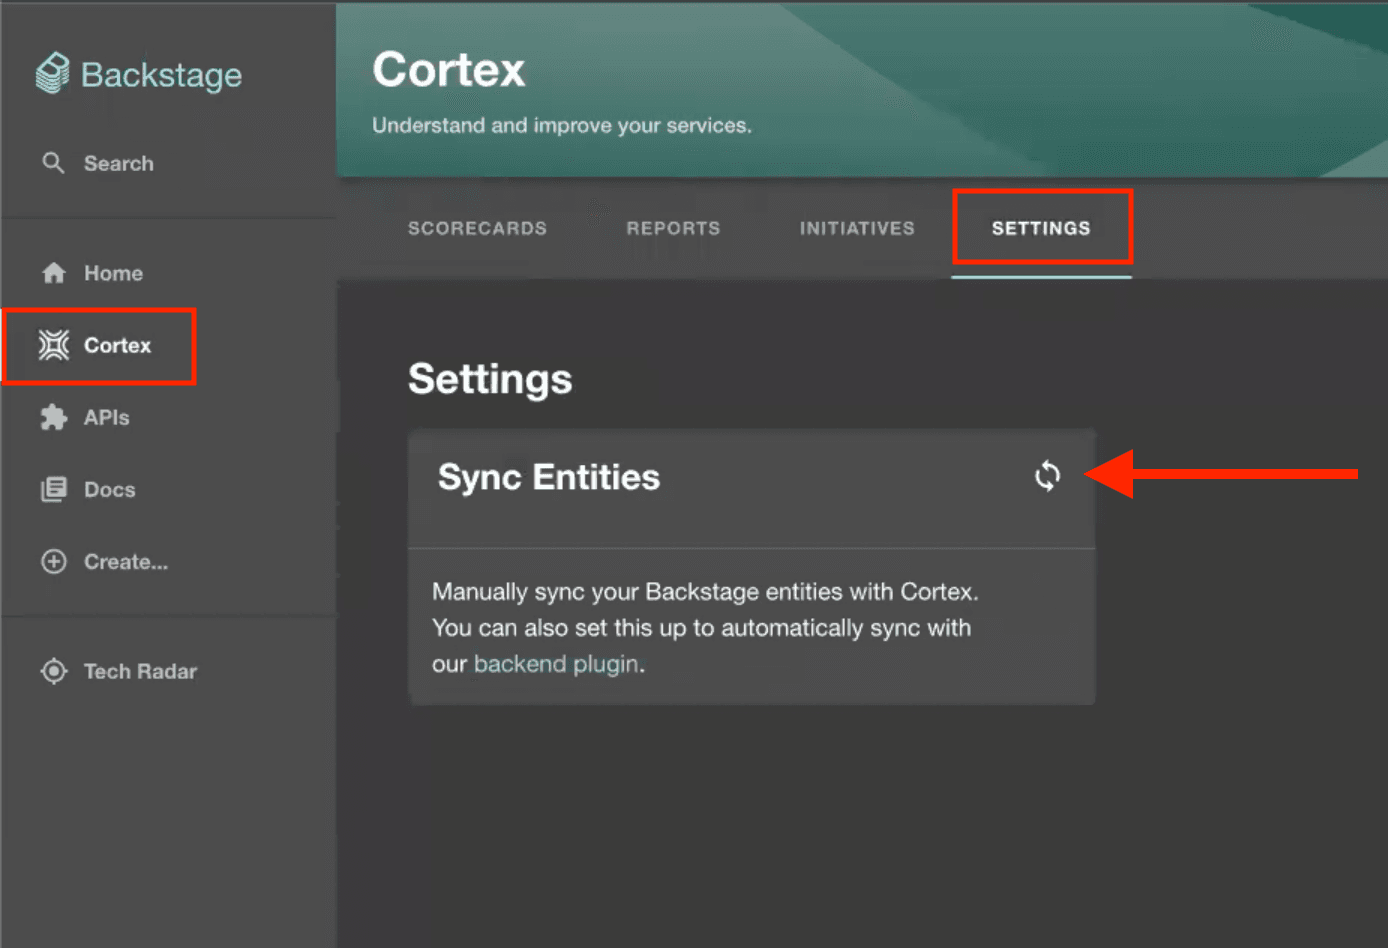Click the Sync Entities refresh icon

pos(1047,476)
